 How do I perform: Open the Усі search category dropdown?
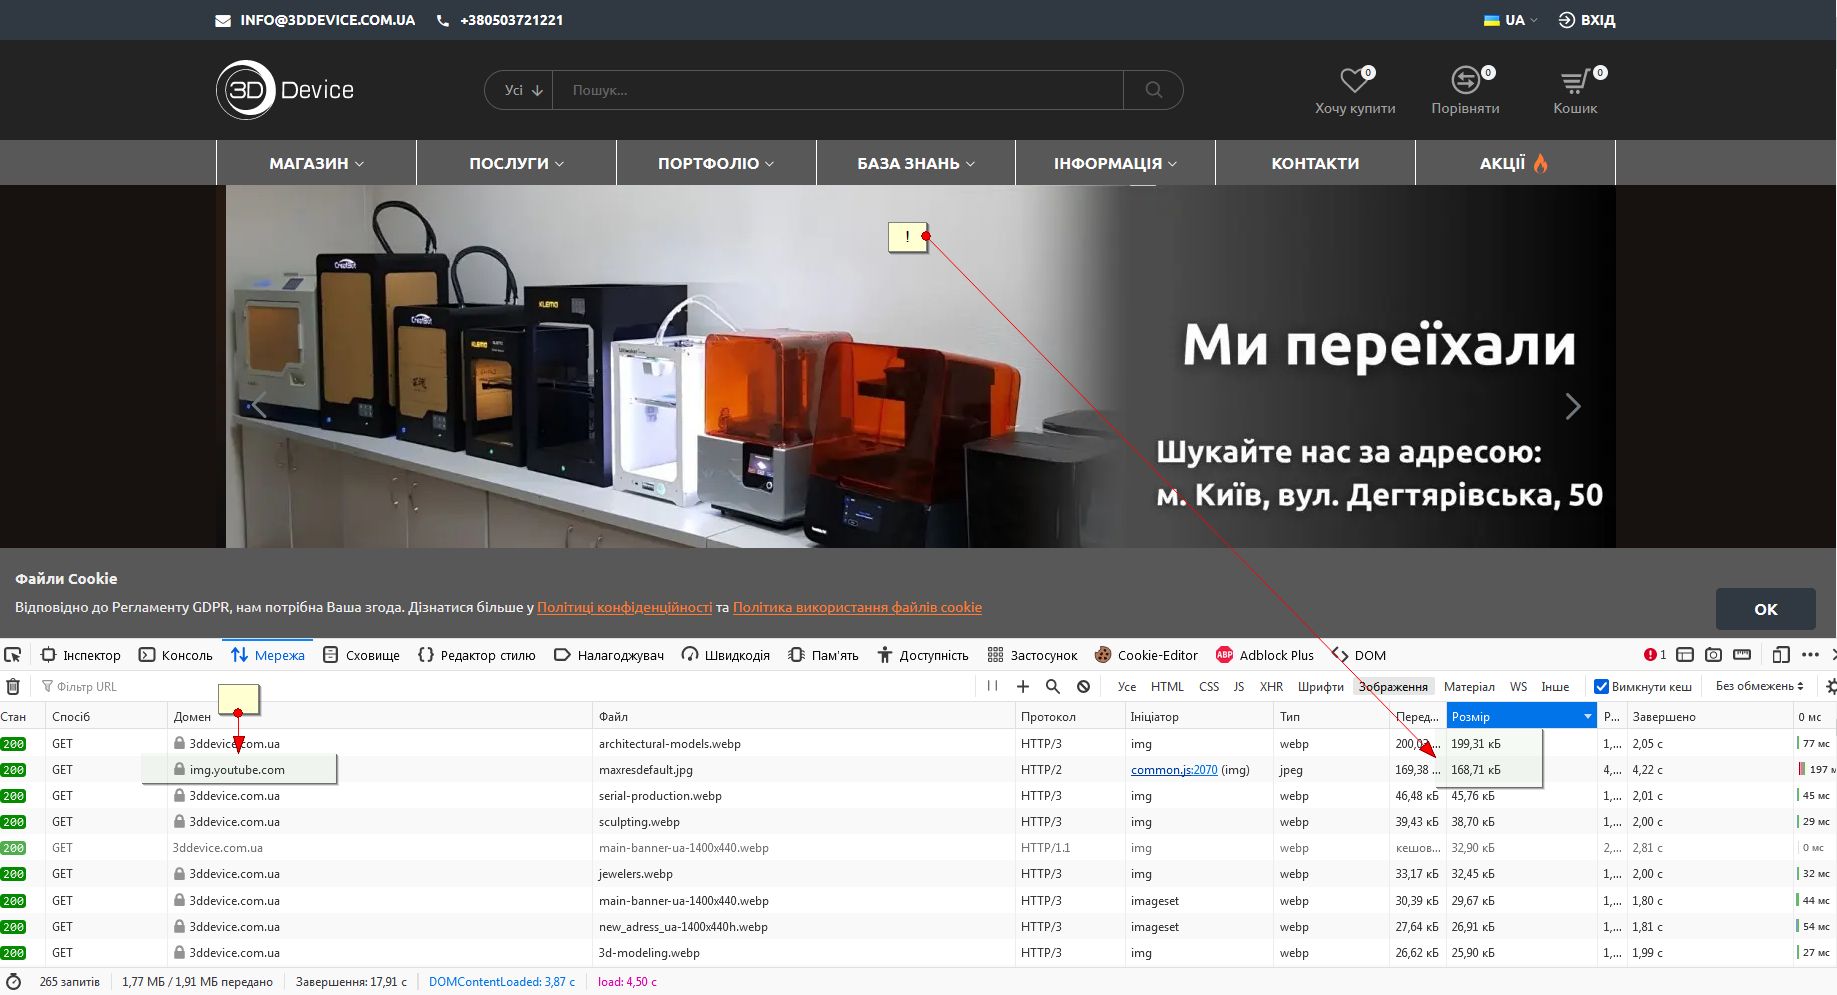pyautogui.click(x=522, y=90)
